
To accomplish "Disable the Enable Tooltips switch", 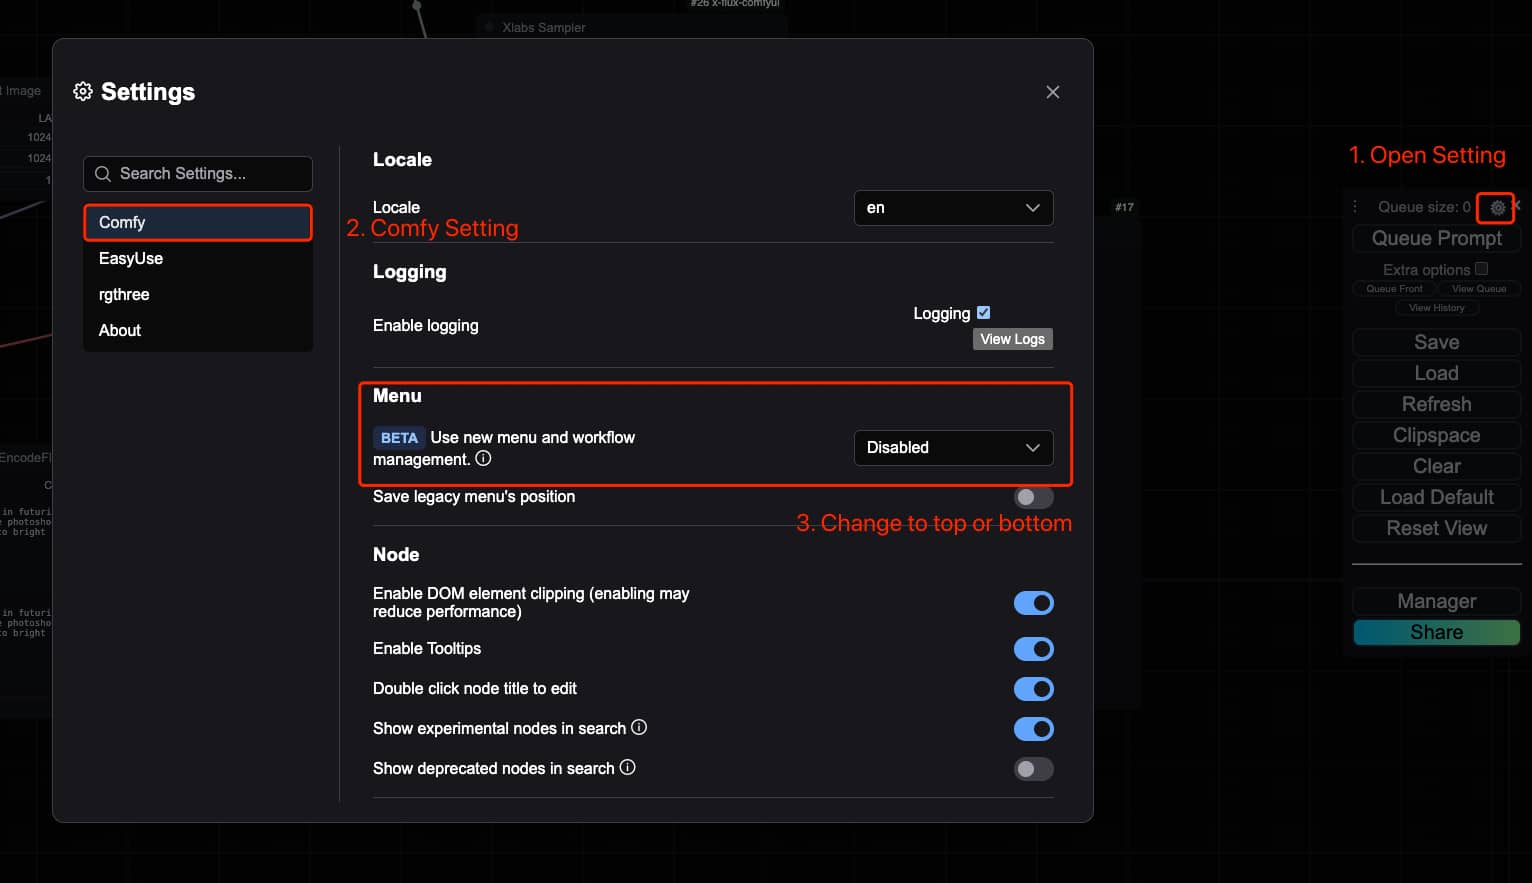I will click(1033, 649).
